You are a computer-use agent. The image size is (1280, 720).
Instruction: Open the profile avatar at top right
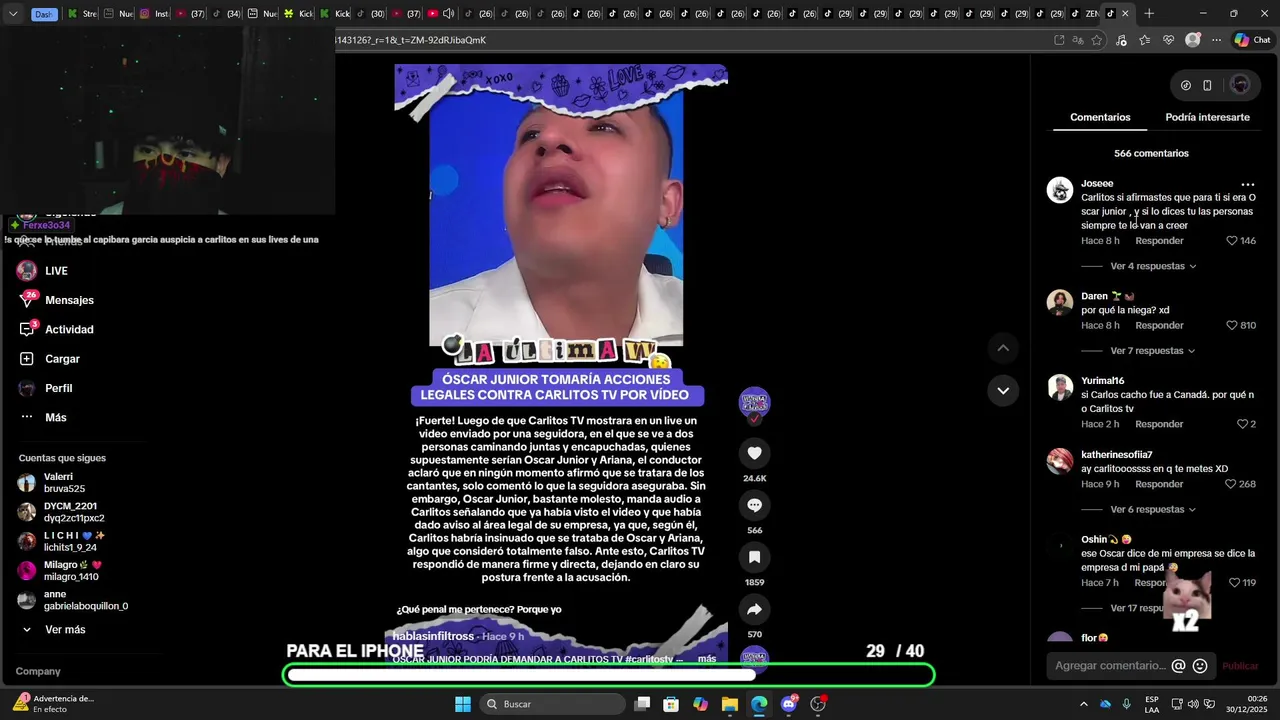1240,85
